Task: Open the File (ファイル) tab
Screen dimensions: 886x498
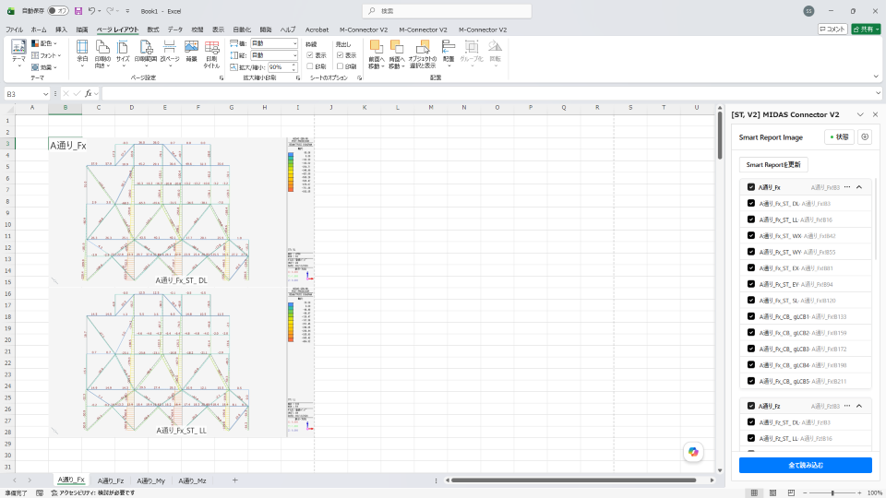Action: click(x=14, y=29)
